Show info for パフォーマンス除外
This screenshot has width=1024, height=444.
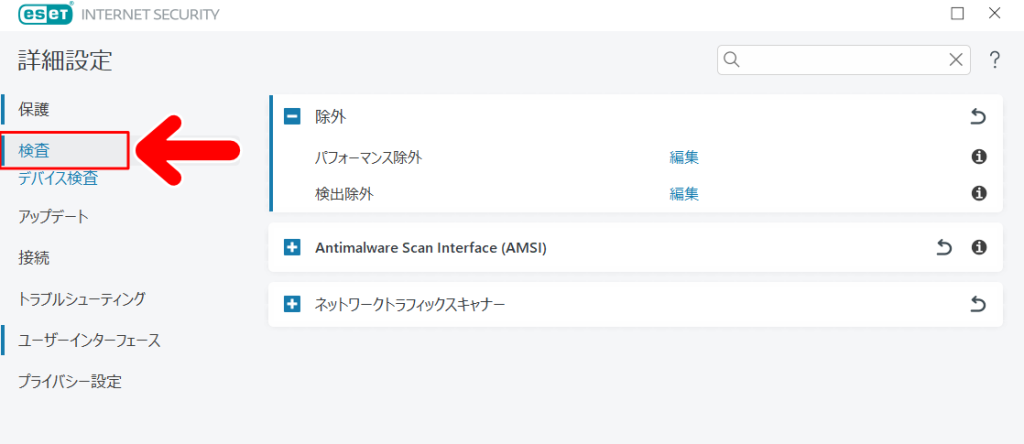point(978,157)
